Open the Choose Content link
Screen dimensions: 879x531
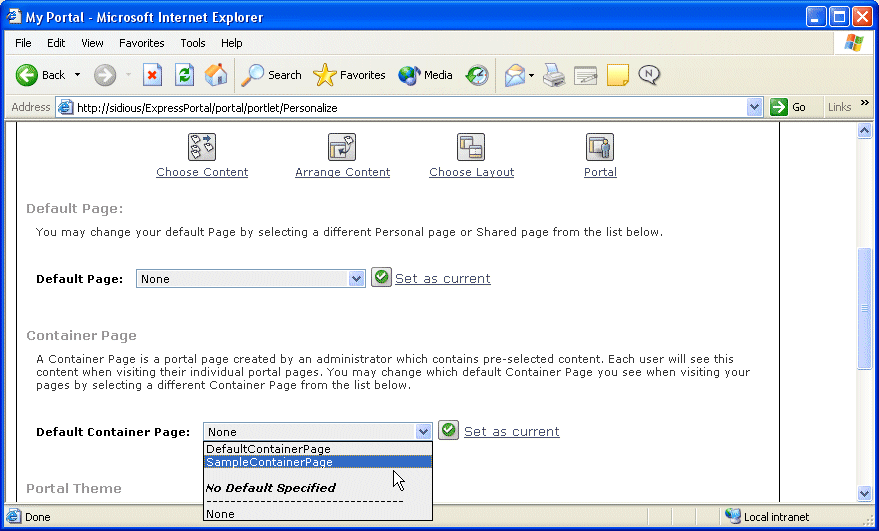point(202,172)
